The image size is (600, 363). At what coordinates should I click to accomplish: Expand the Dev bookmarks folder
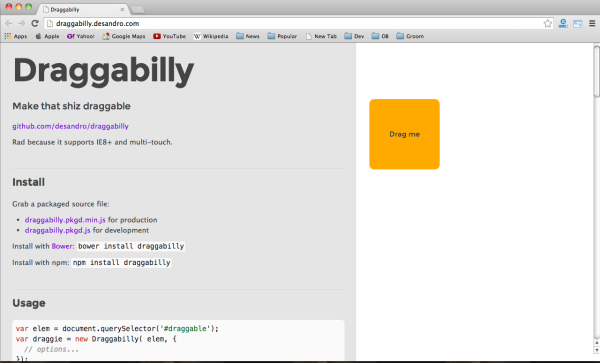(354, 36)
